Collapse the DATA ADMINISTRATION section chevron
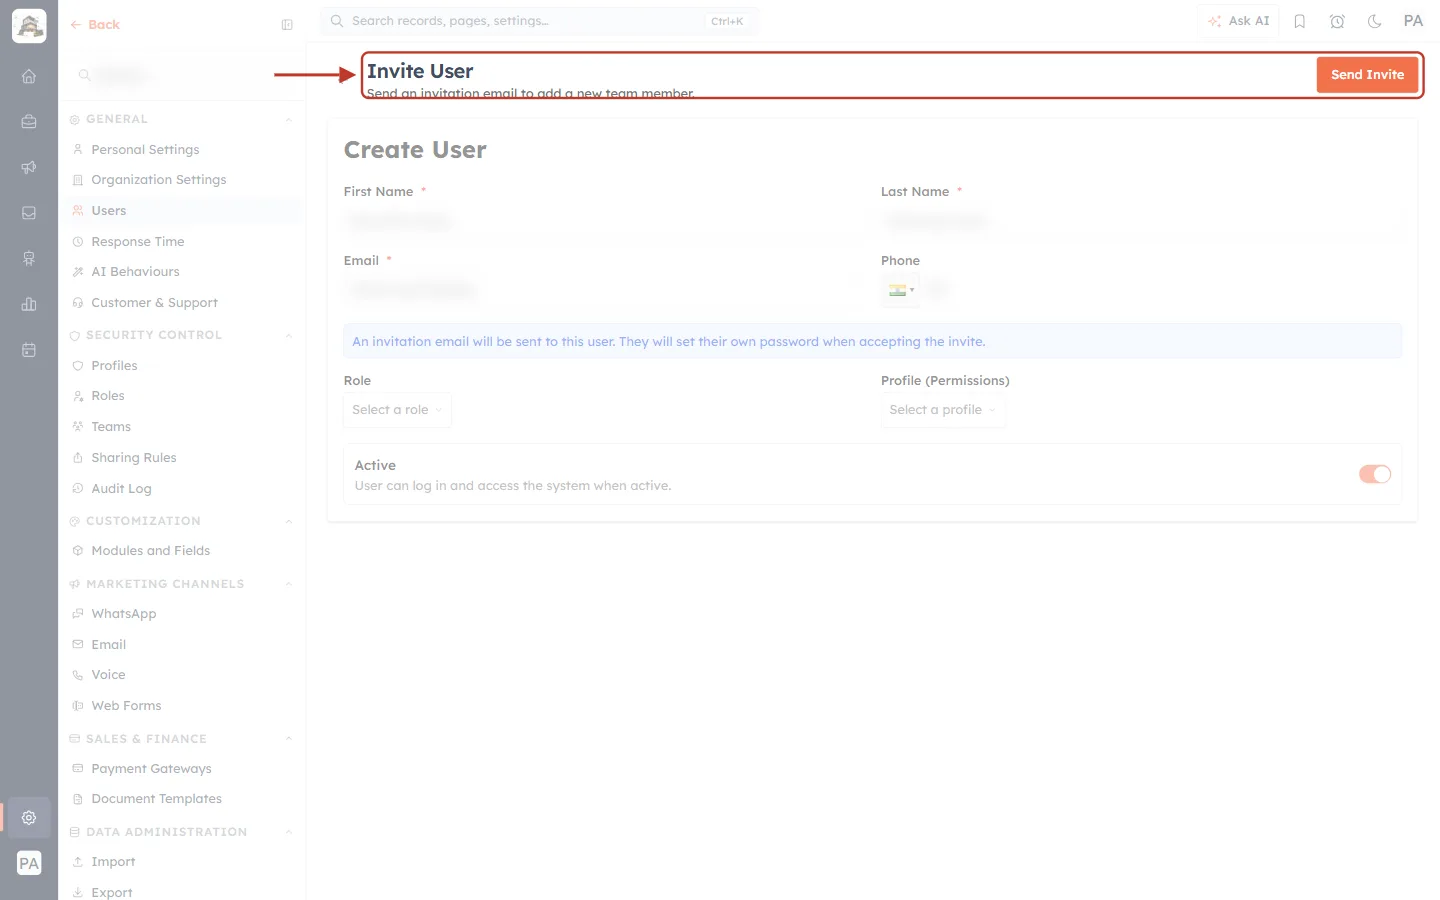 coord(289,833)
